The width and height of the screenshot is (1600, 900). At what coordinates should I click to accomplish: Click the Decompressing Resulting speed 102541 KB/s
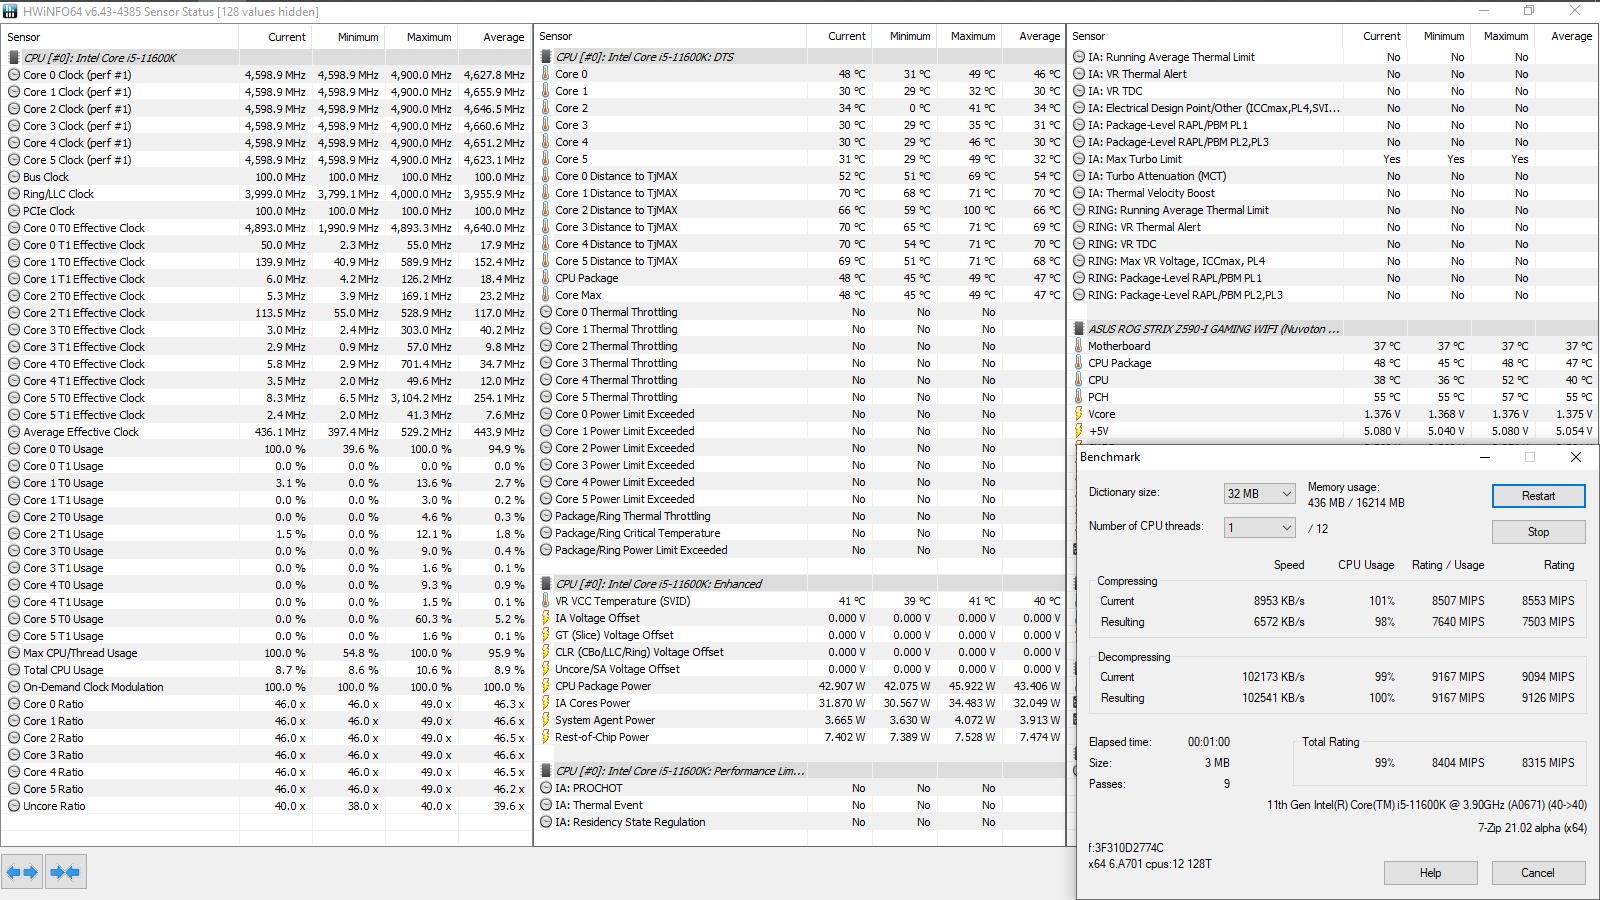tap(1273, 698)
